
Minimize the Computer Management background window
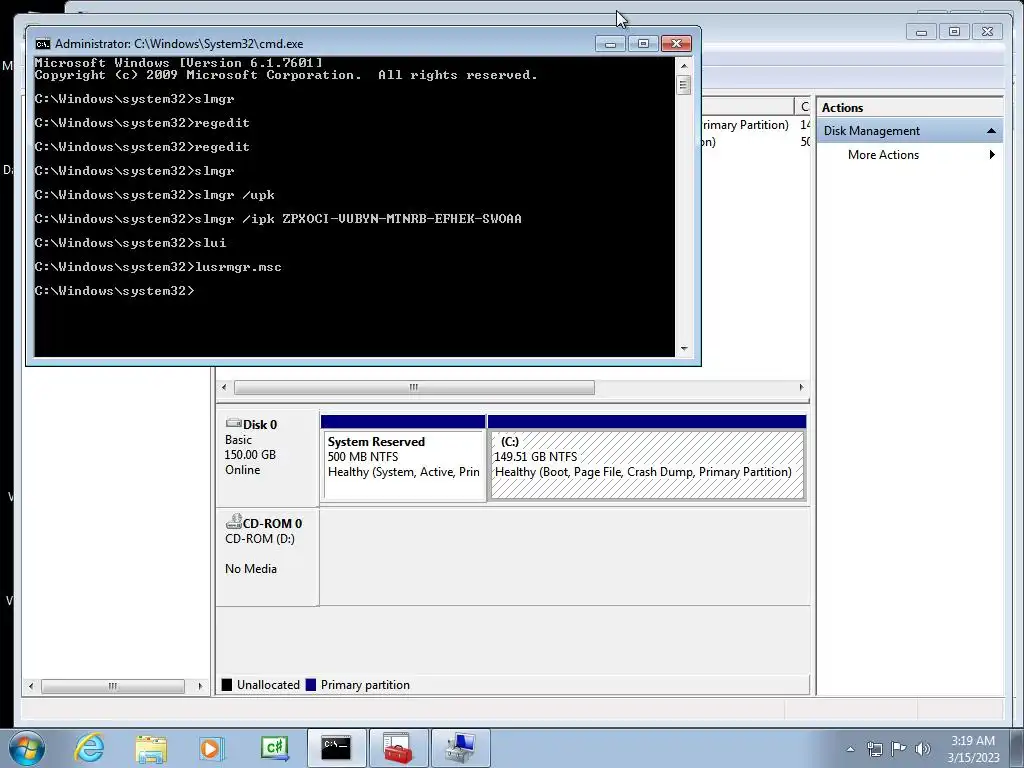921,31
